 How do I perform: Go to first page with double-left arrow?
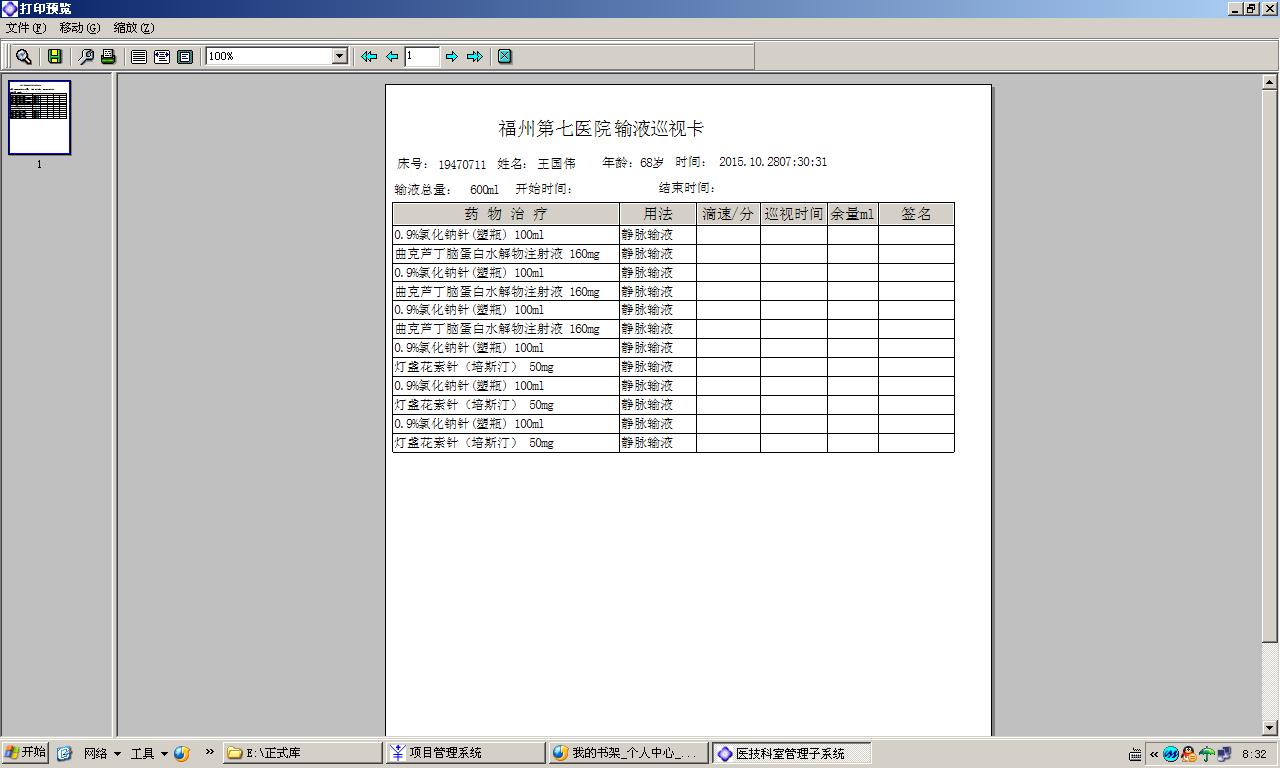[x=369, y=57]
